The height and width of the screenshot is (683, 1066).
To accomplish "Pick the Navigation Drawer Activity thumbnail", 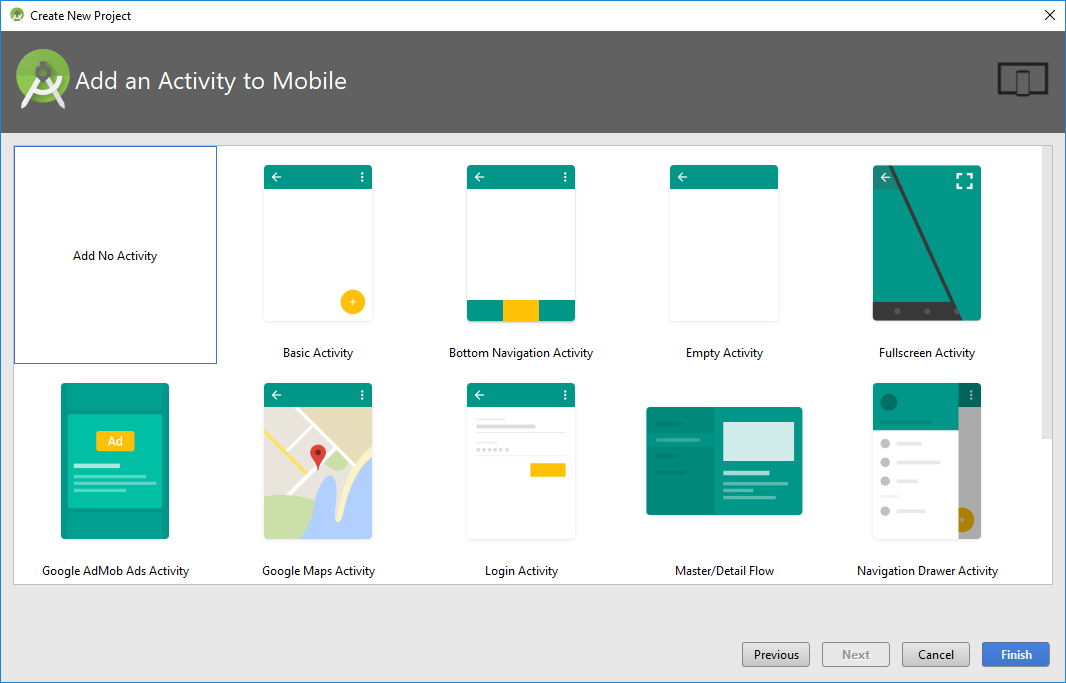I will click(x=927, y=461).
